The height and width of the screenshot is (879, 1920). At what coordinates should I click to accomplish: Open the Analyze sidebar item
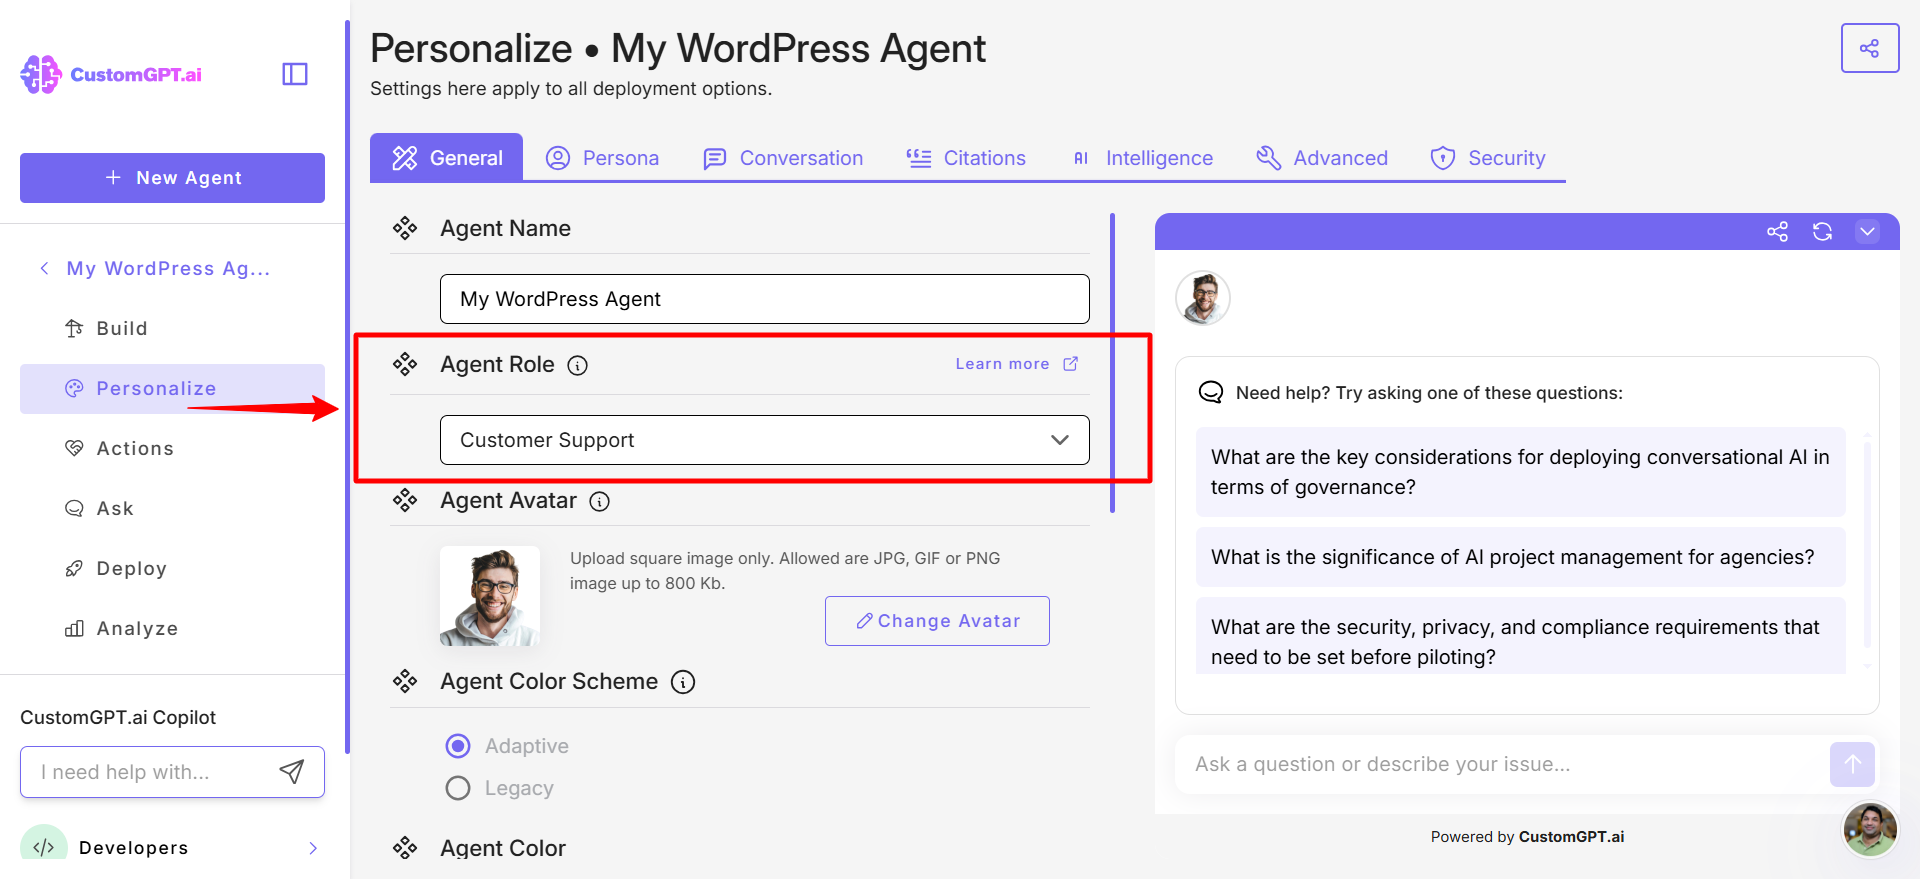point(172,628)
